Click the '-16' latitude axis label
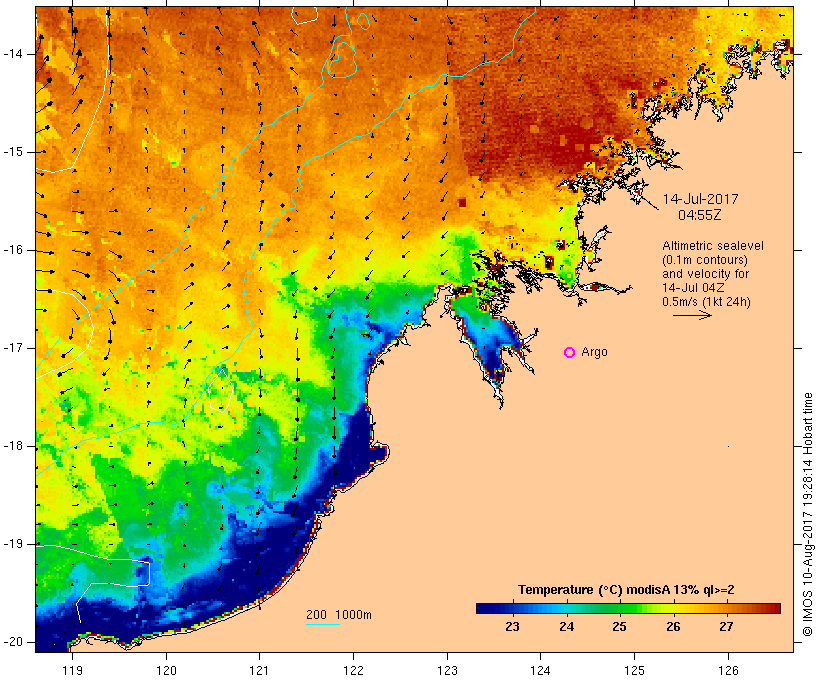This screenshot has width=820, height=680. click(x=13, y=250)
